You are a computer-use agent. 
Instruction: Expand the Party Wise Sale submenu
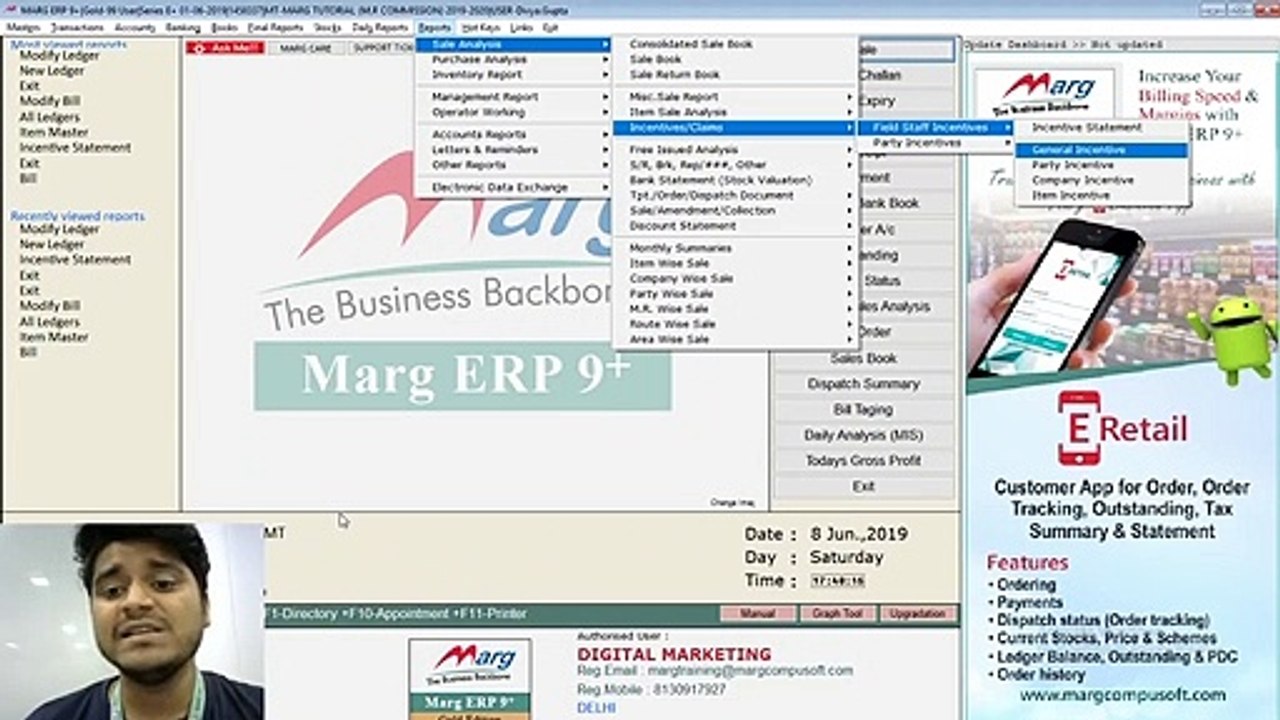[x=735, y=295]
